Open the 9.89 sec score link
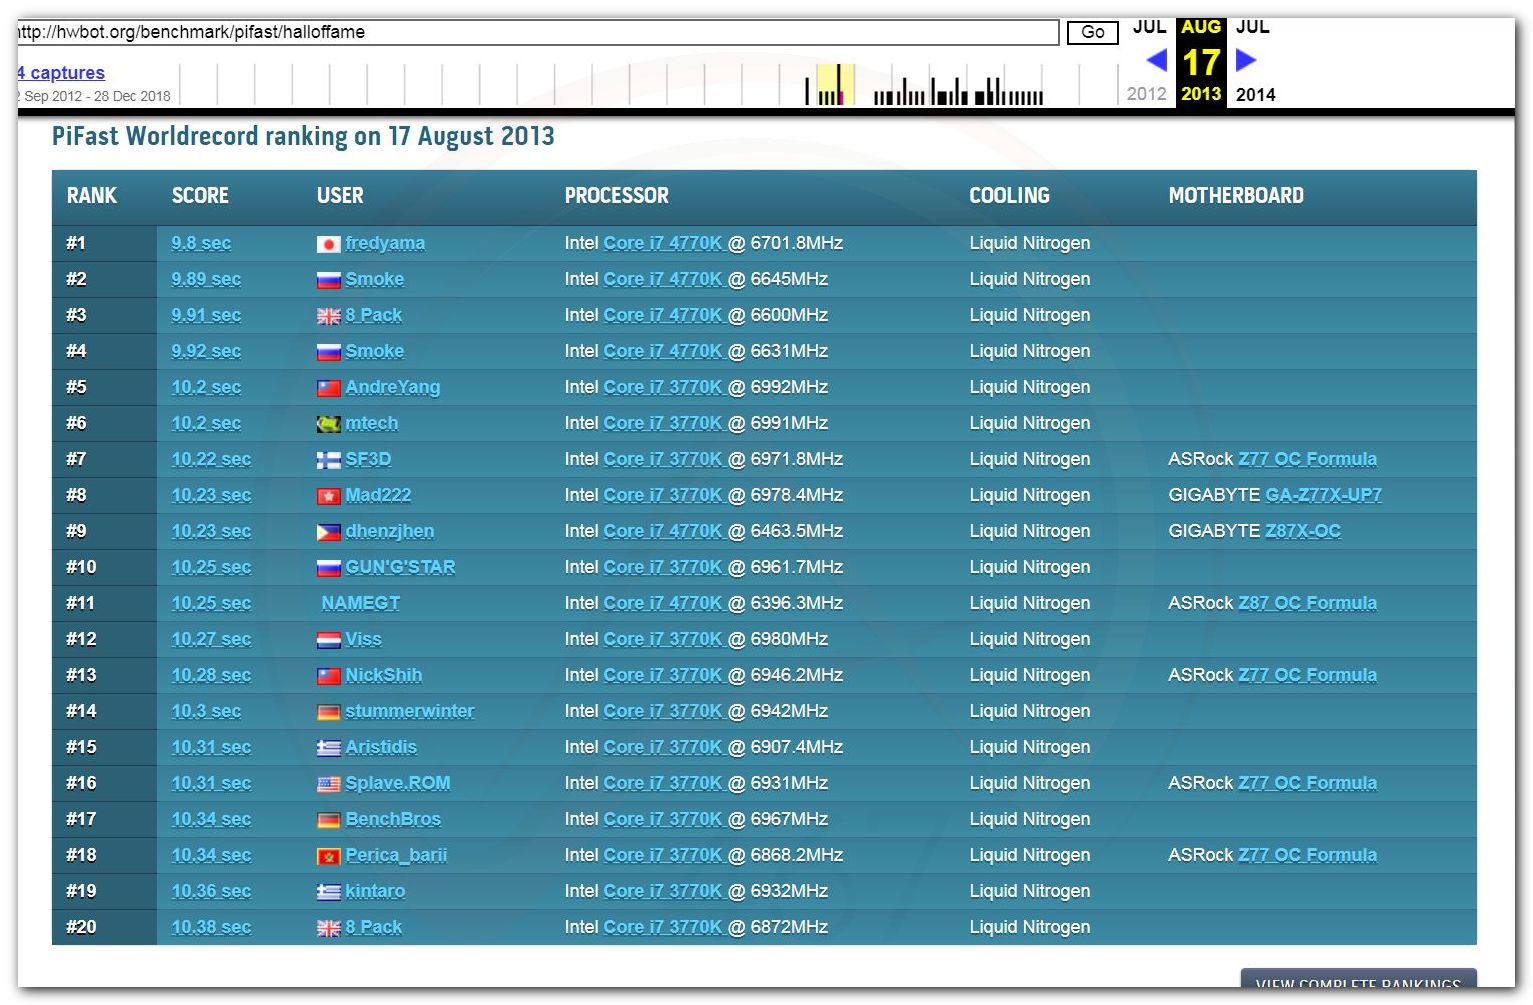The image size is (1533, 1005). 206,279
